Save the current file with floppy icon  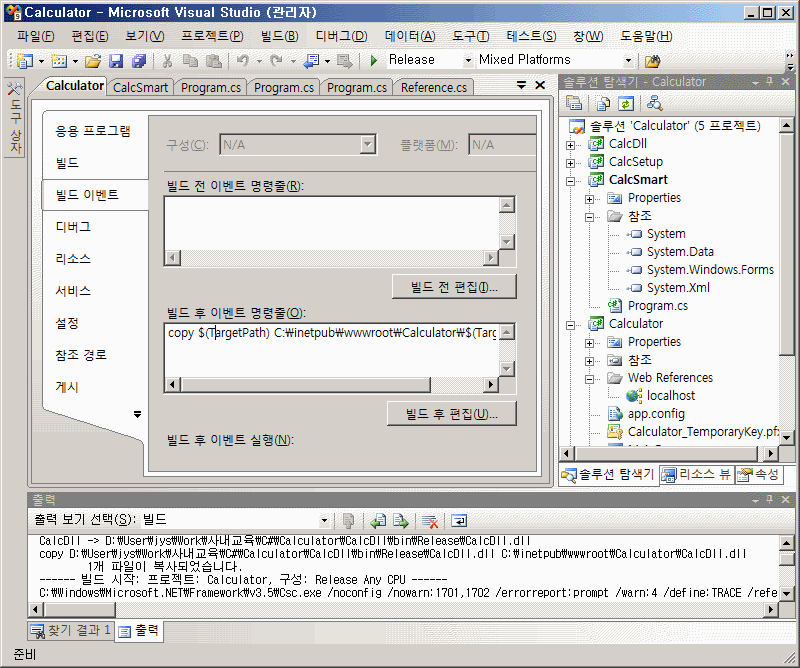click(x=116, y=61)
